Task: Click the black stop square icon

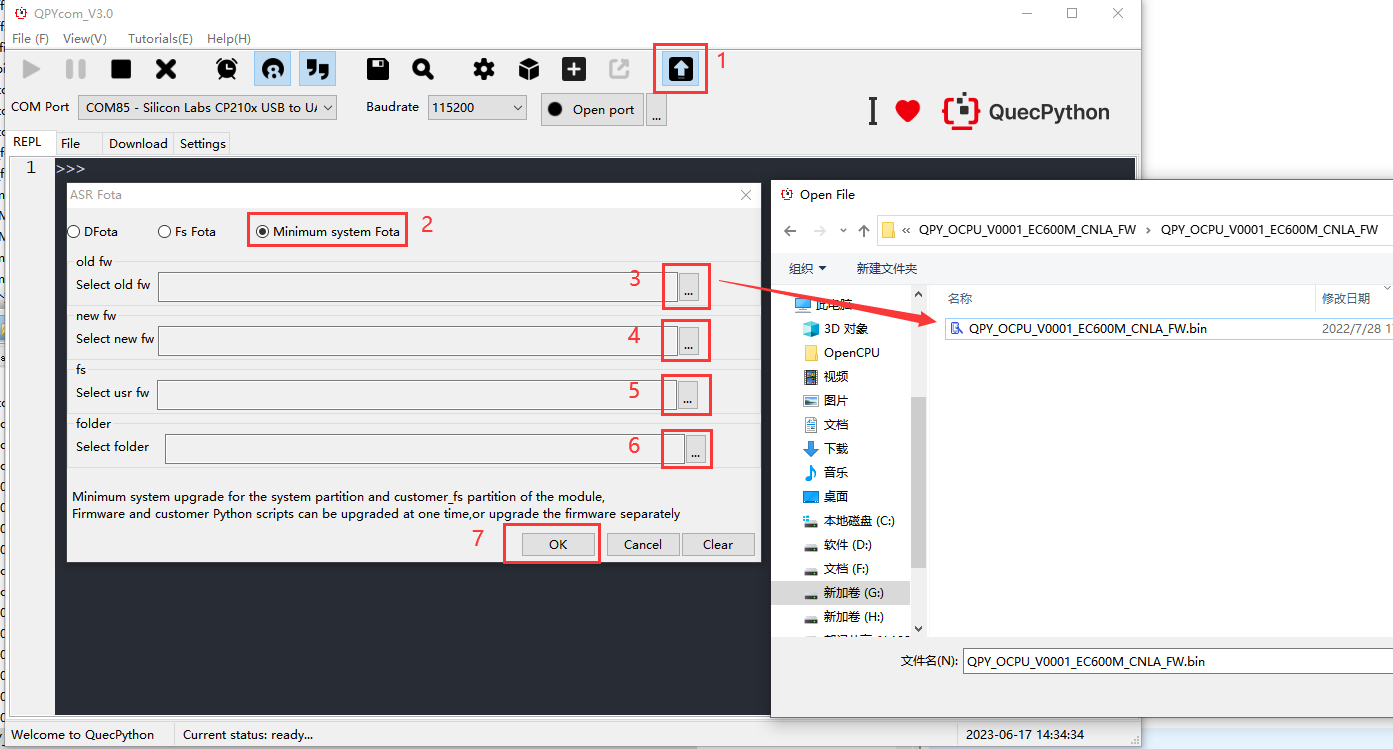Action: pos(121,69)
